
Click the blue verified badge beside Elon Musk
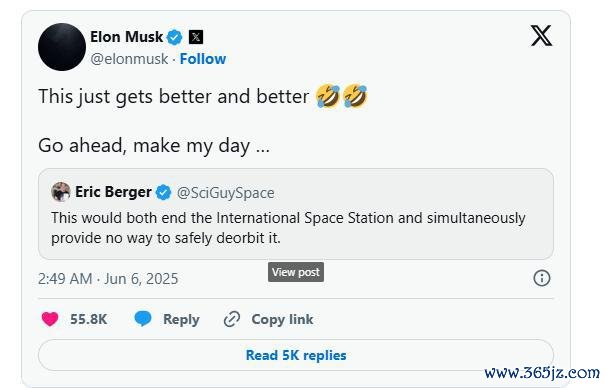point(175,37)
